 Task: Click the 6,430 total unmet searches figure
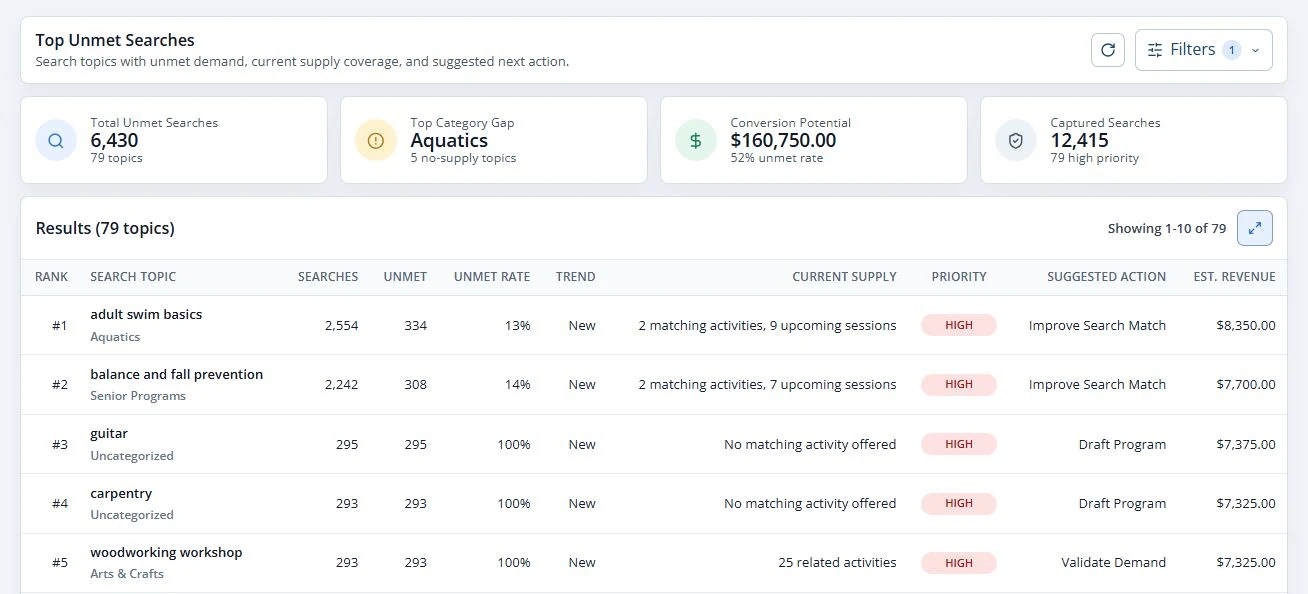tap(114, 141)
